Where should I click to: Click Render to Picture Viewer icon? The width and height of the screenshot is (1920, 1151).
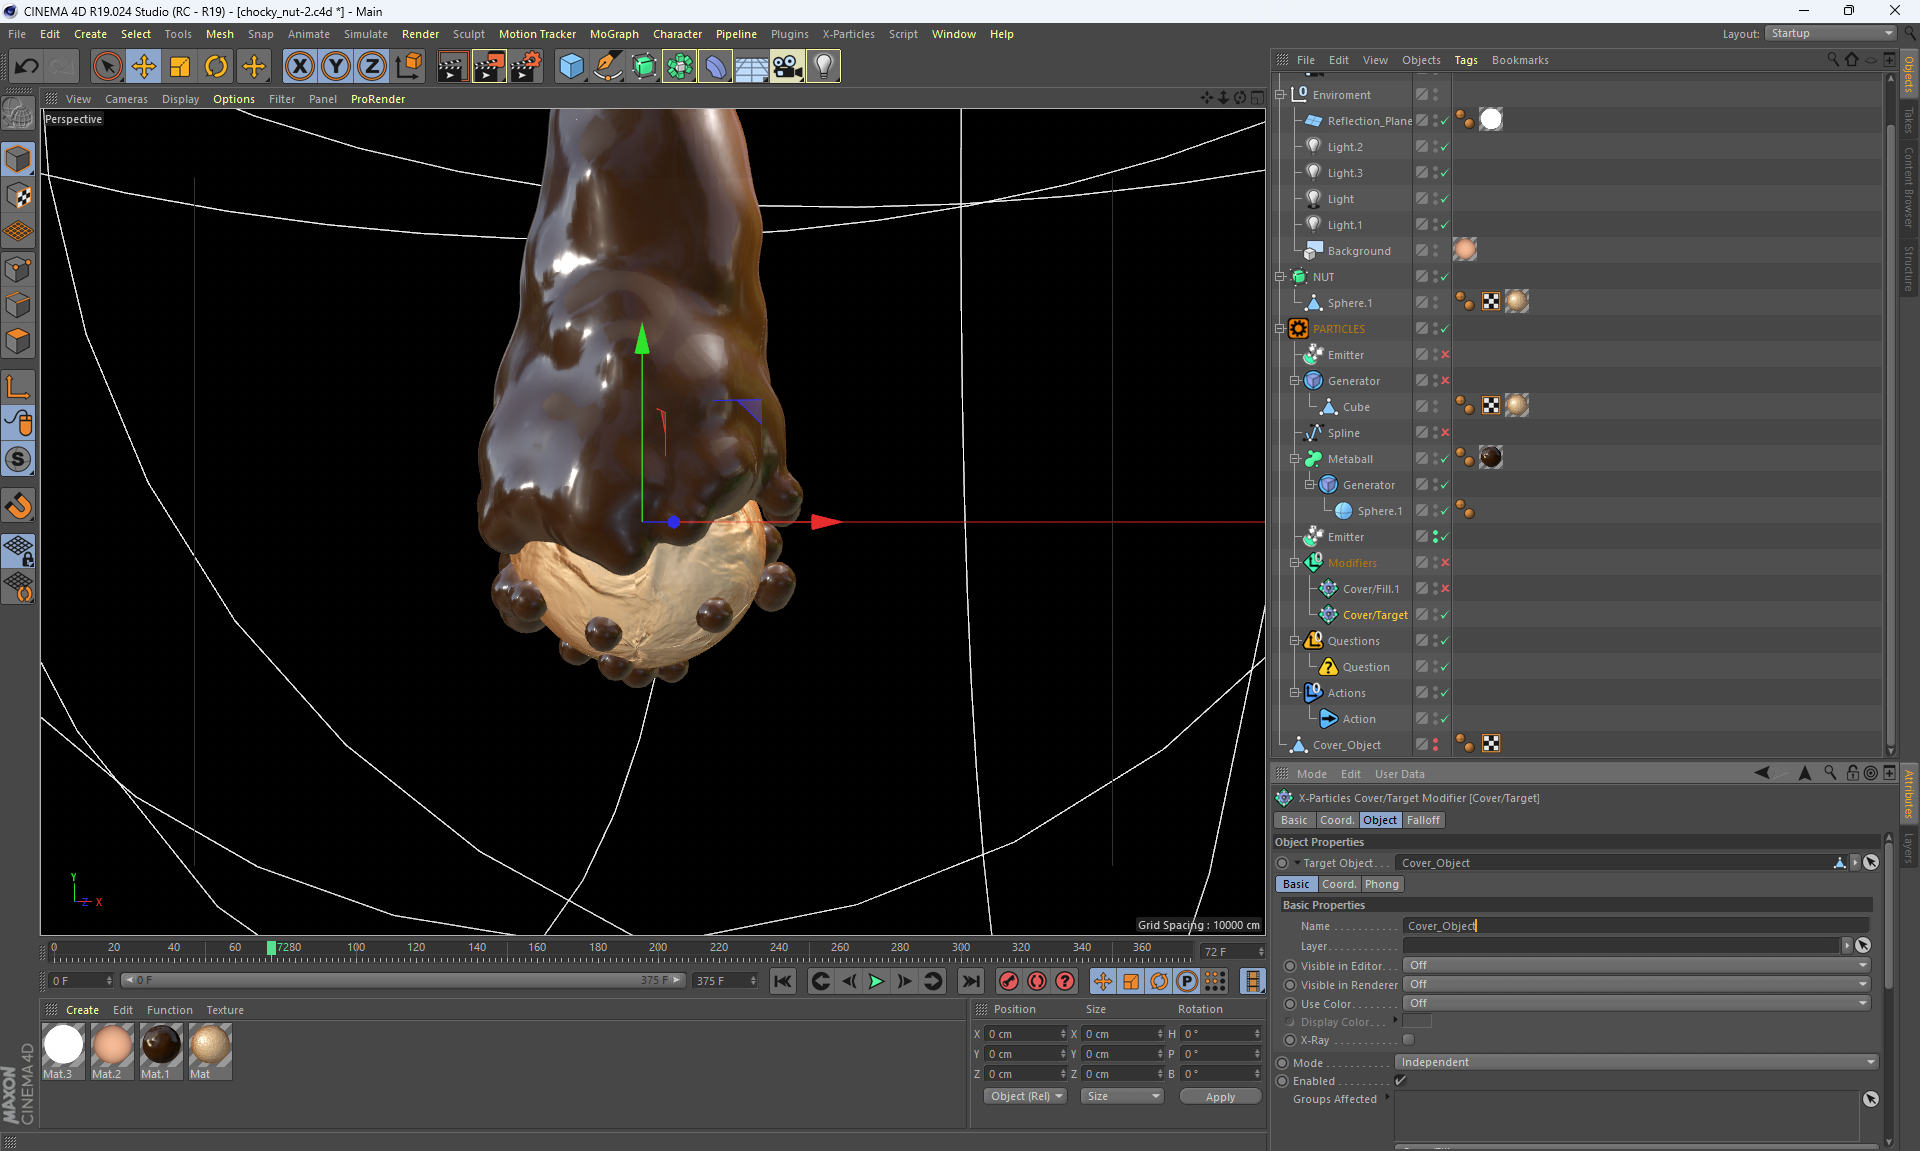(x=488, y=67)
